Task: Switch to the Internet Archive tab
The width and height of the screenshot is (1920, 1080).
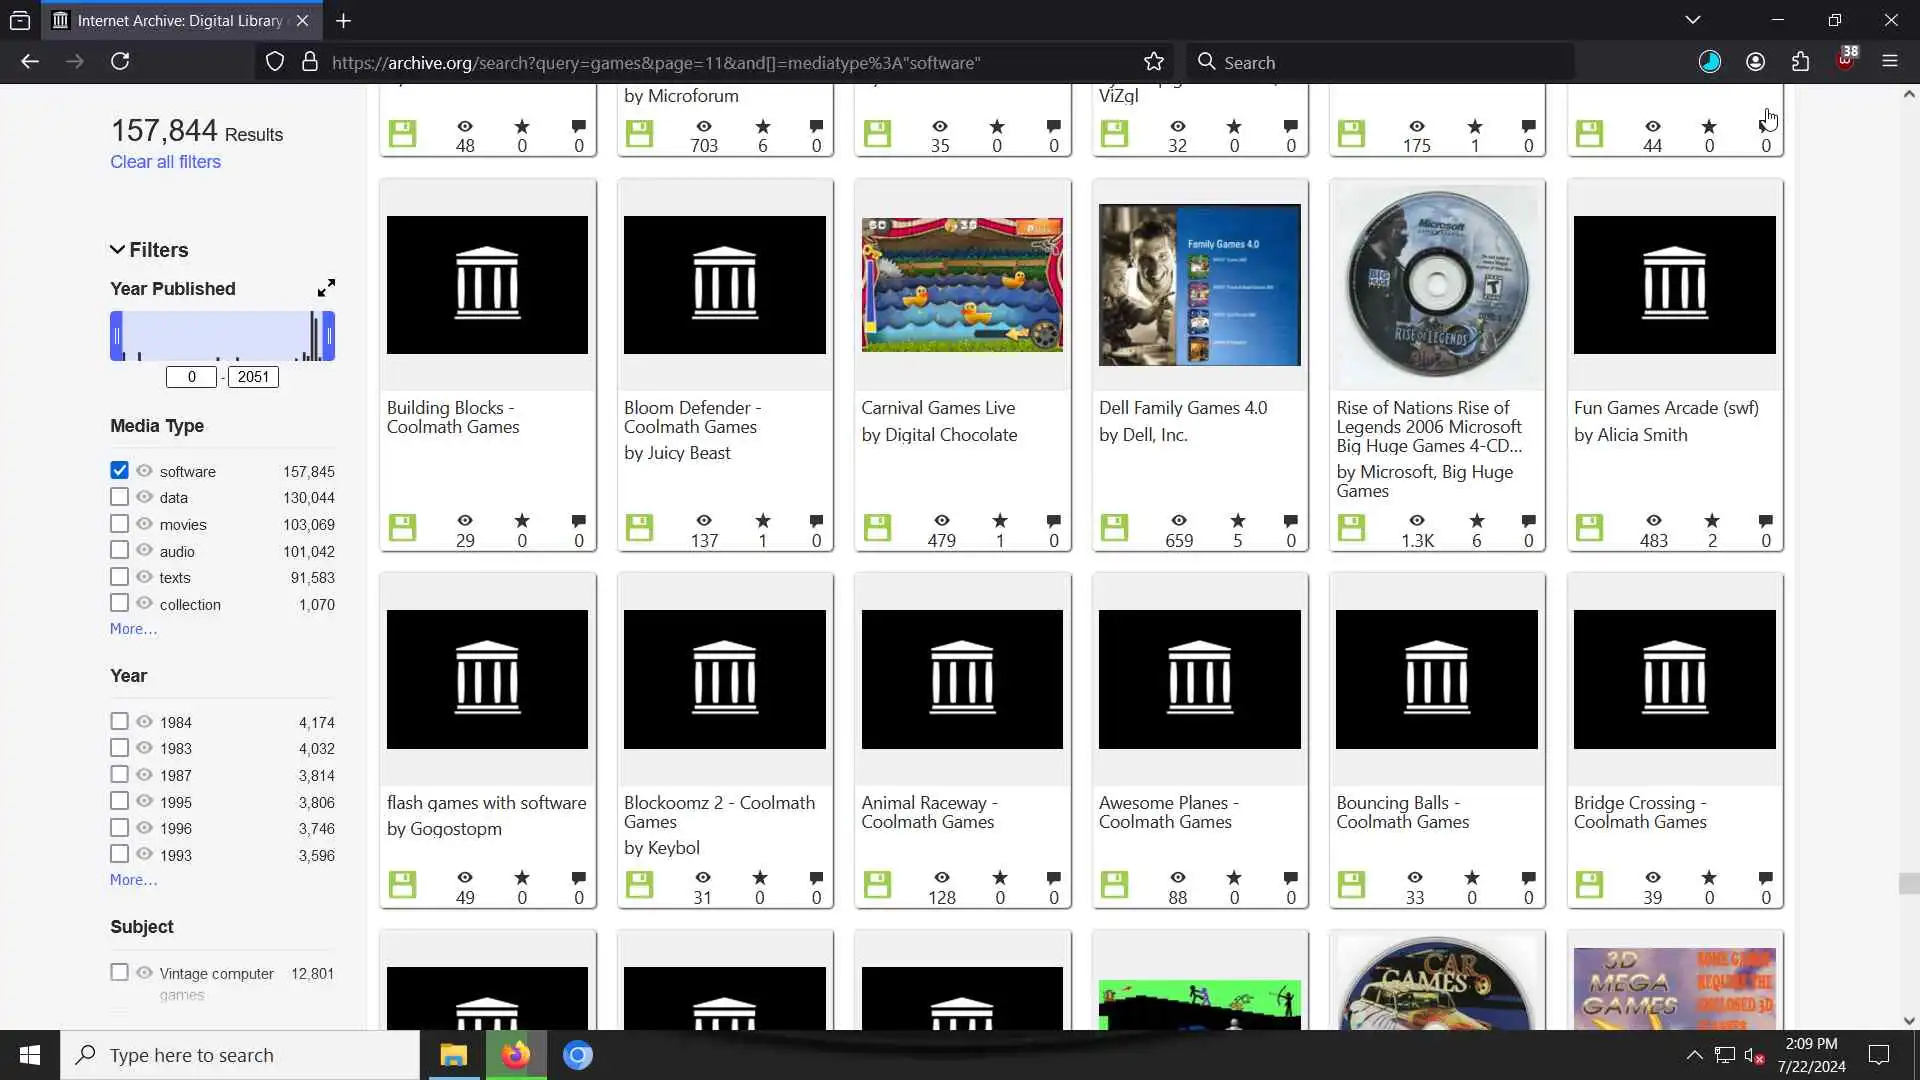Action: point(180,20)
